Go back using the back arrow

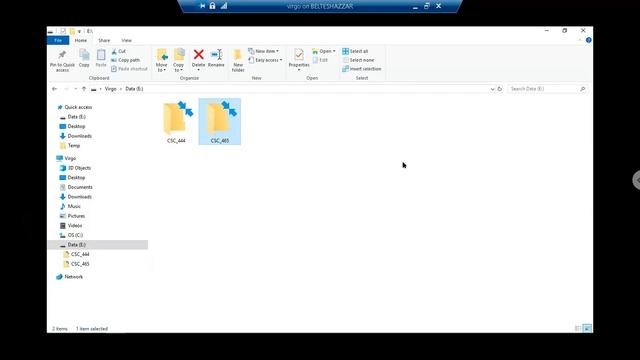coord(54,89)
